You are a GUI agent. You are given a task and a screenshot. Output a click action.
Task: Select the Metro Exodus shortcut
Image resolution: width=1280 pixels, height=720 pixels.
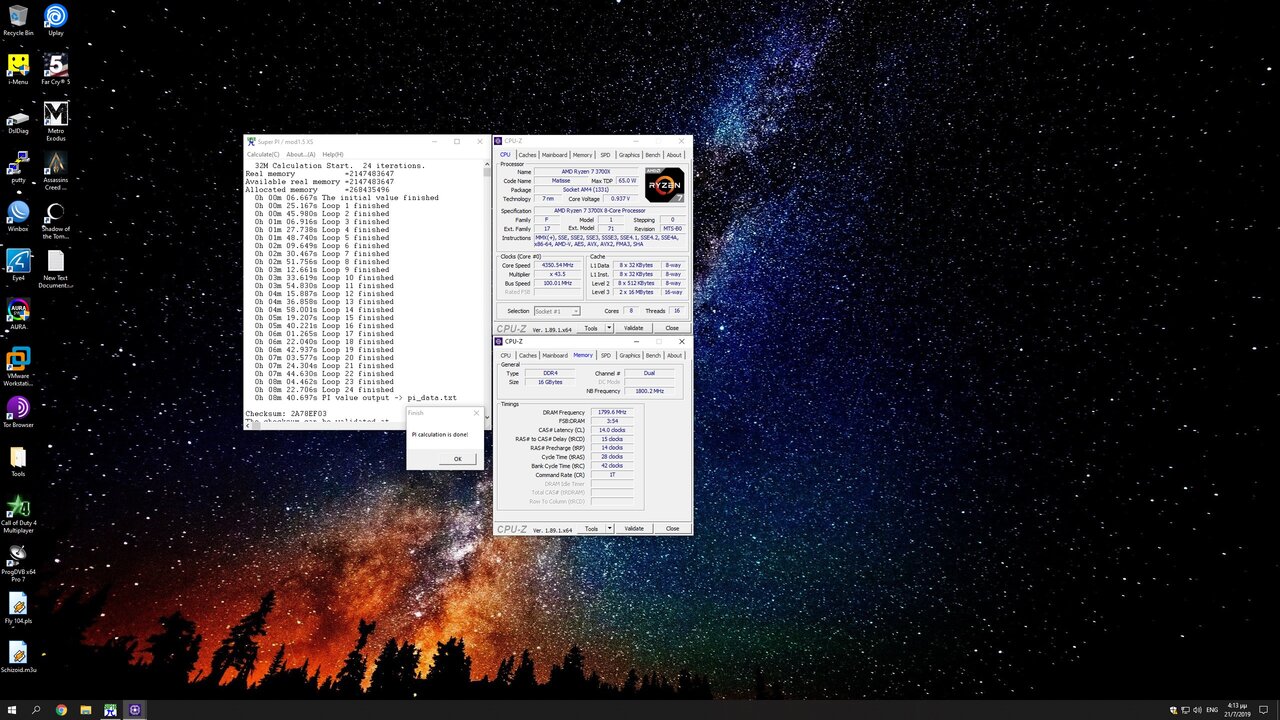point(56,121)
